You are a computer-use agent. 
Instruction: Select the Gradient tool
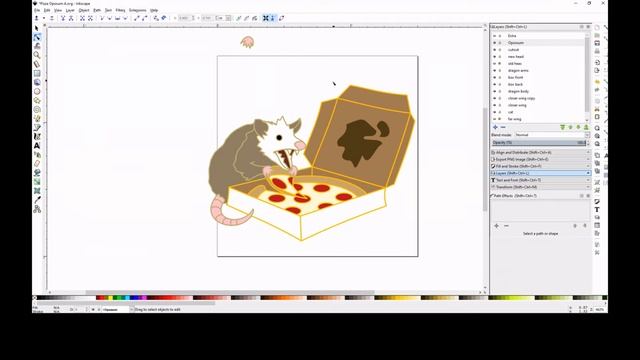37,182
